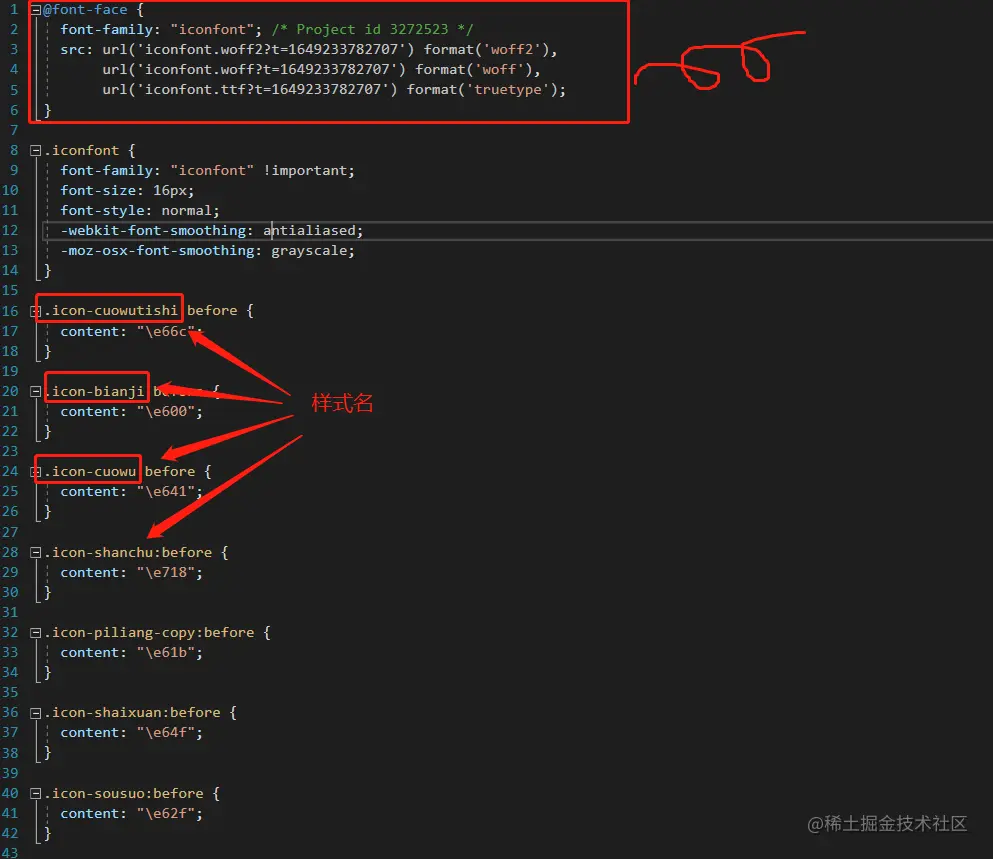
Task: Click the "\e641" content value
Action: [x=165, y=492]
